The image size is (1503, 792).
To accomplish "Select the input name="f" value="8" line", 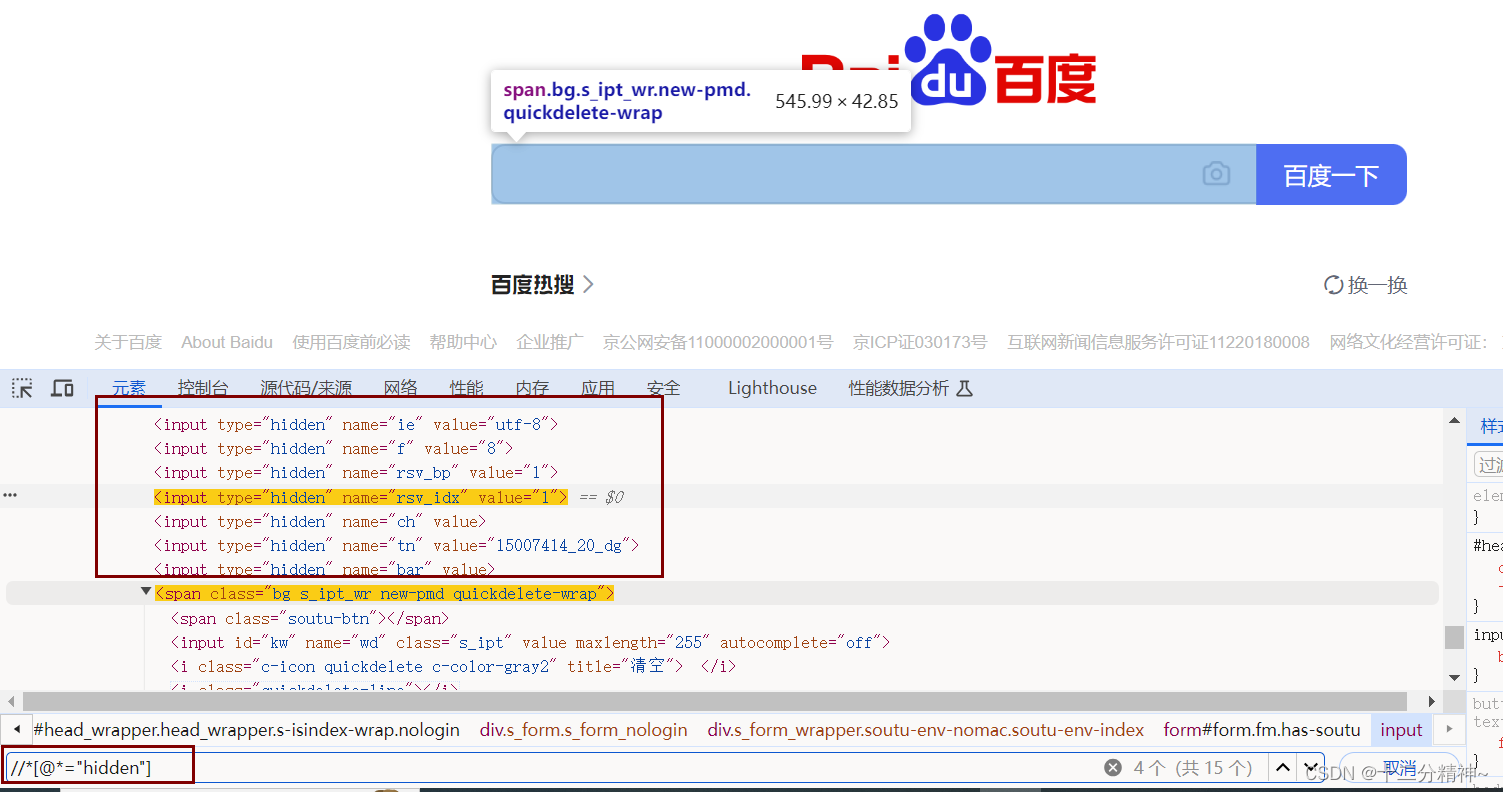I will coord(333,448).
